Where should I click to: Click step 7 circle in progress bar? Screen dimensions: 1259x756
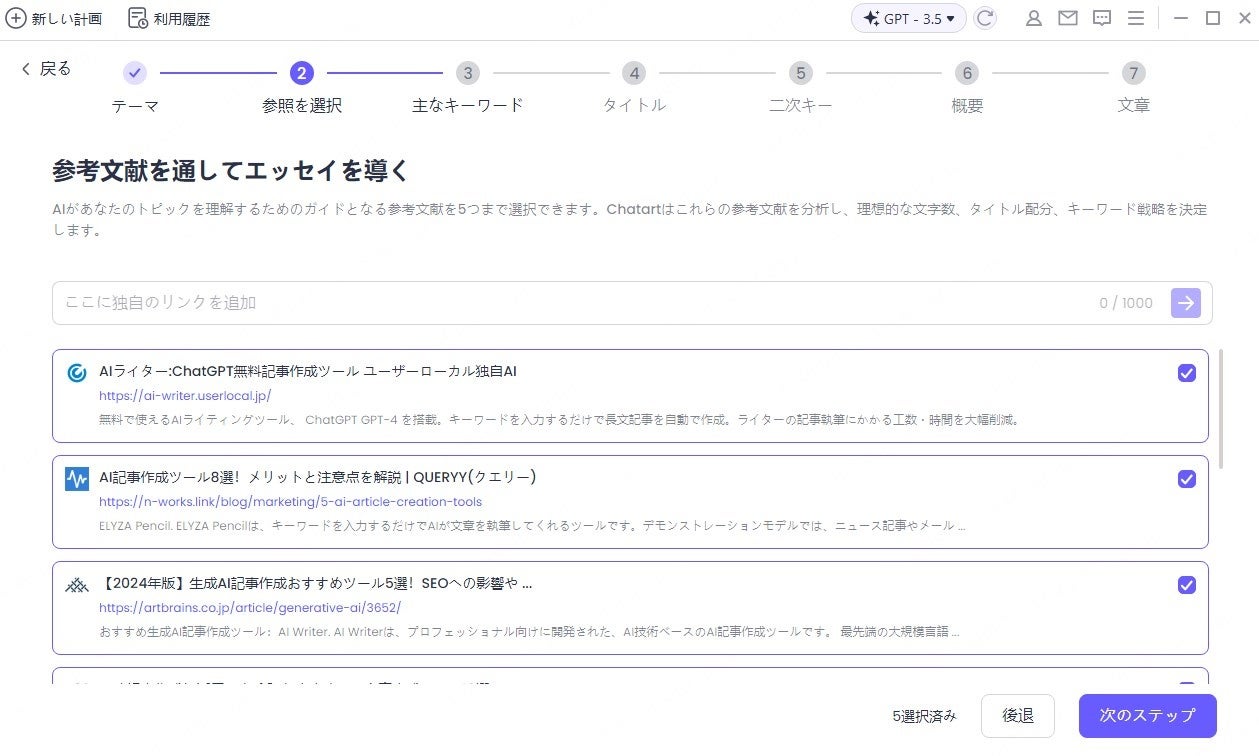click(1132, 73)
